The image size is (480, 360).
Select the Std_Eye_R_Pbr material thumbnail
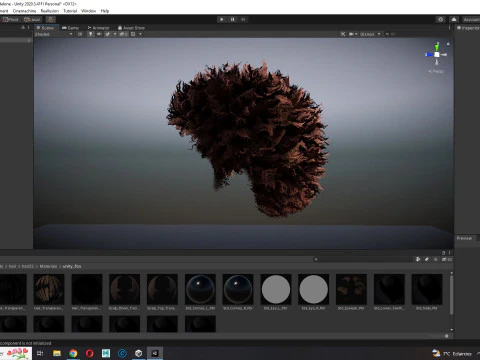coord(313,289)
